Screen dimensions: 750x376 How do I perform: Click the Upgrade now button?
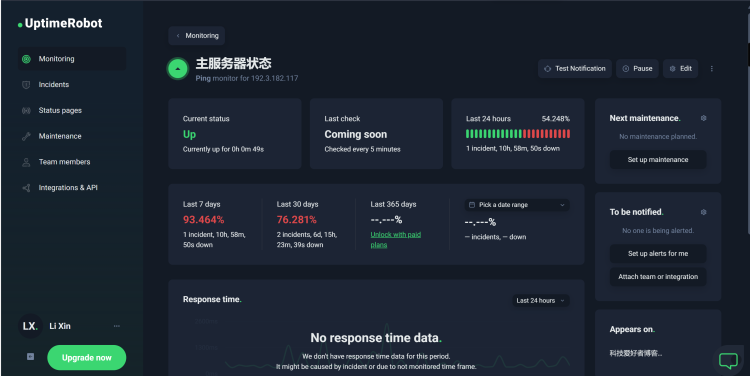pyautogui.click(x=87, y=357)
